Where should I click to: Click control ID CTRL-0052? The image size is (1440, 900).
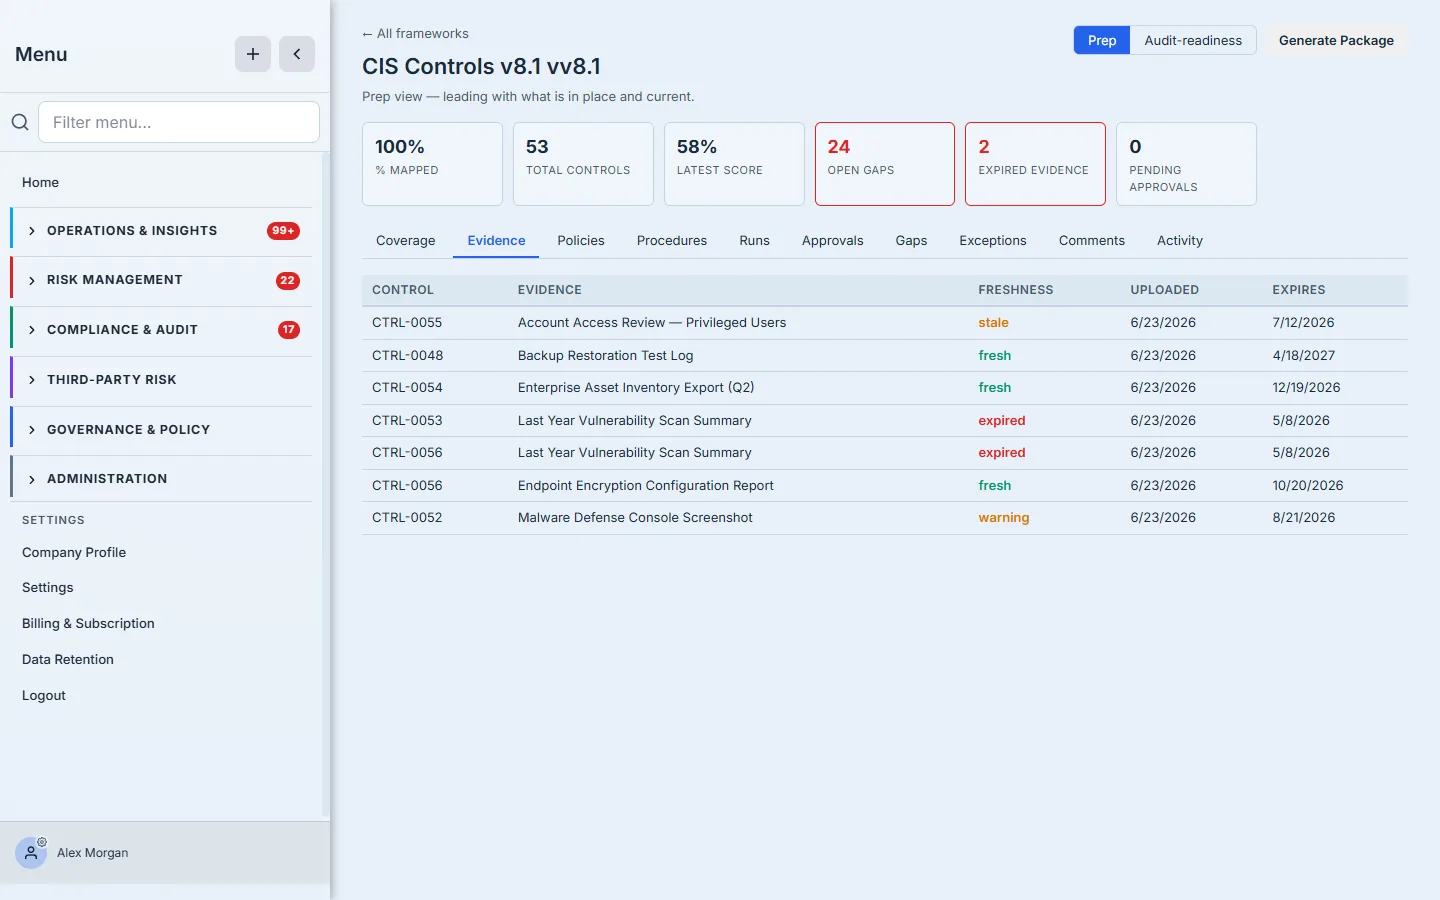coord(407,518)
